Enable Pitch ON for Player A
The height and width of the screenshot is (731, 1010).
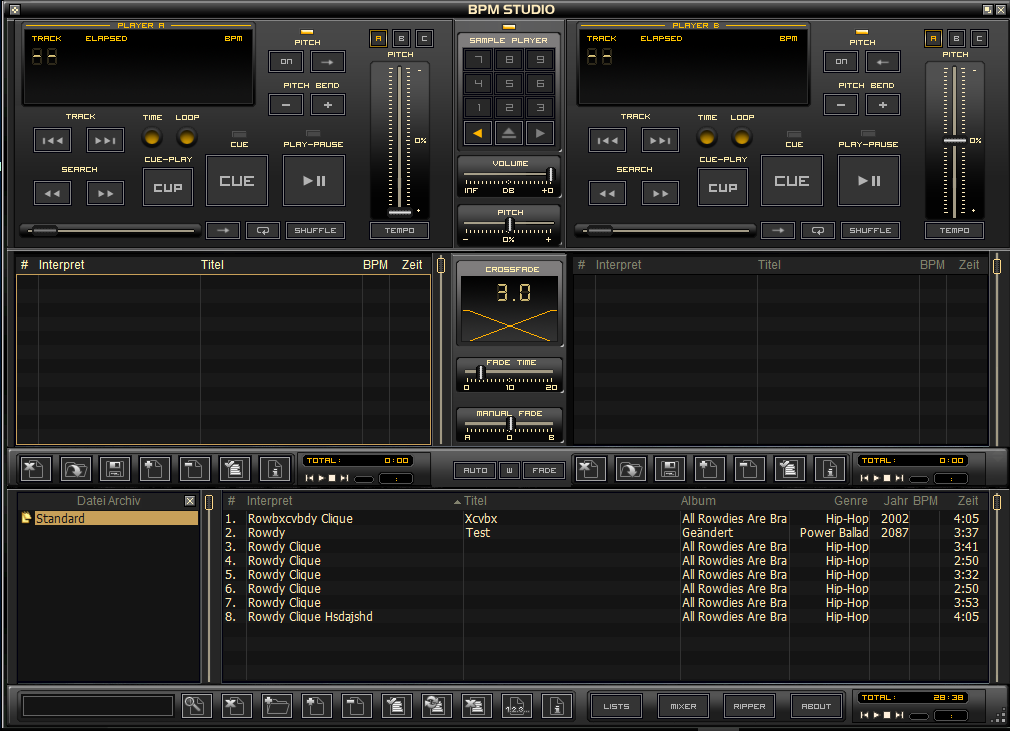(286, 61)
